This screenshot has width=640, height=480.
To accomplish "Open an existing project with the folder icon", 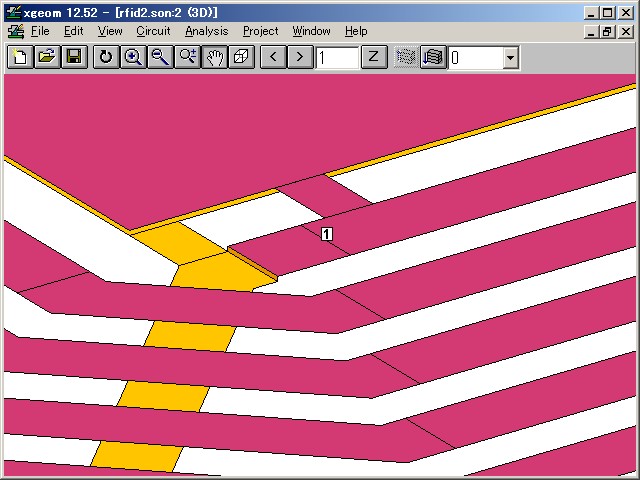I will pyautogui.click(x=47, y=57).
